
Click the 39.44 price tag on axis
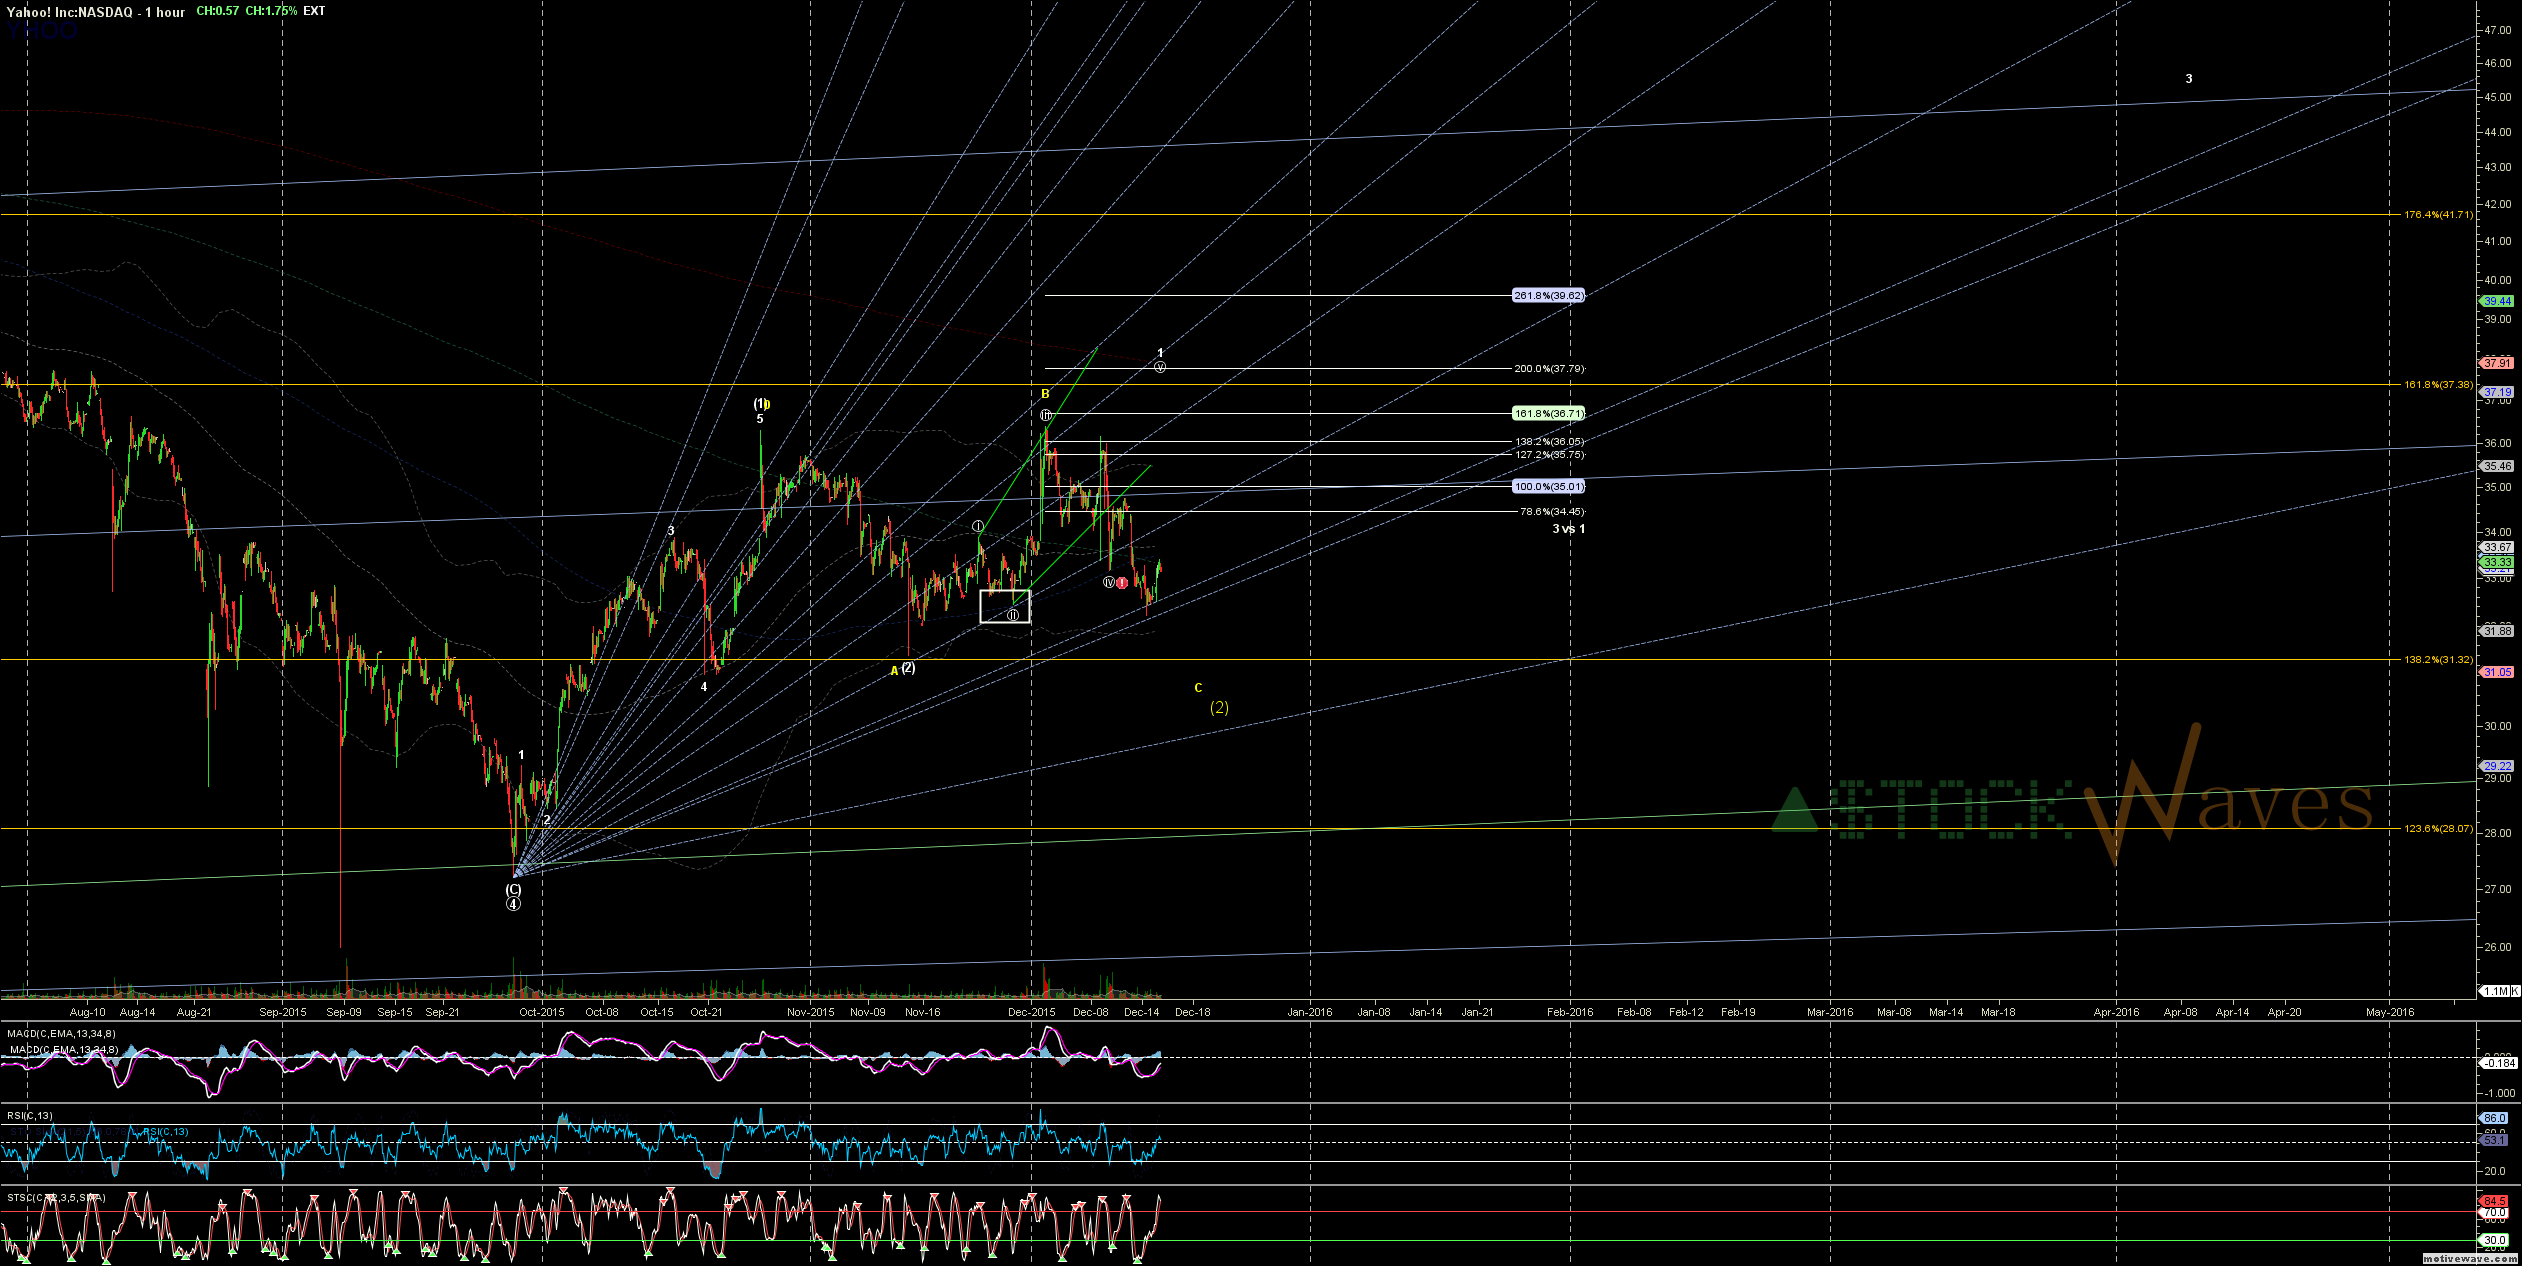2496,302
